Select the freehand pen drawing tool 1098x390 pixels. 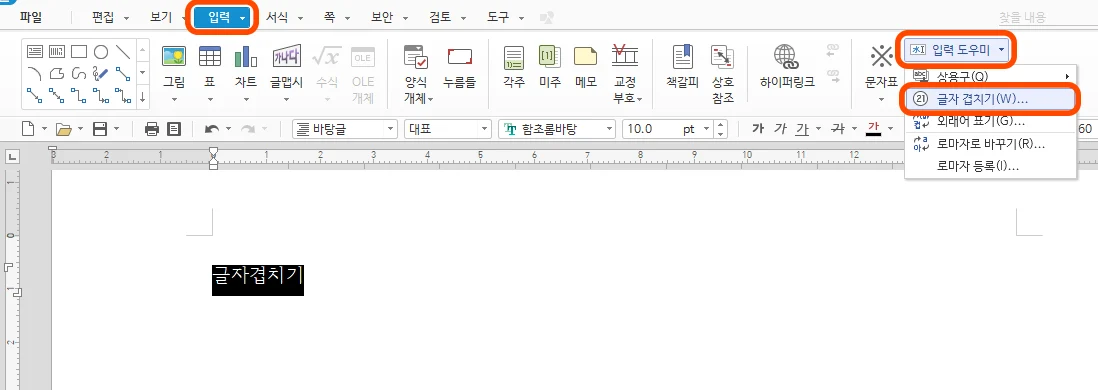(101, 73)
